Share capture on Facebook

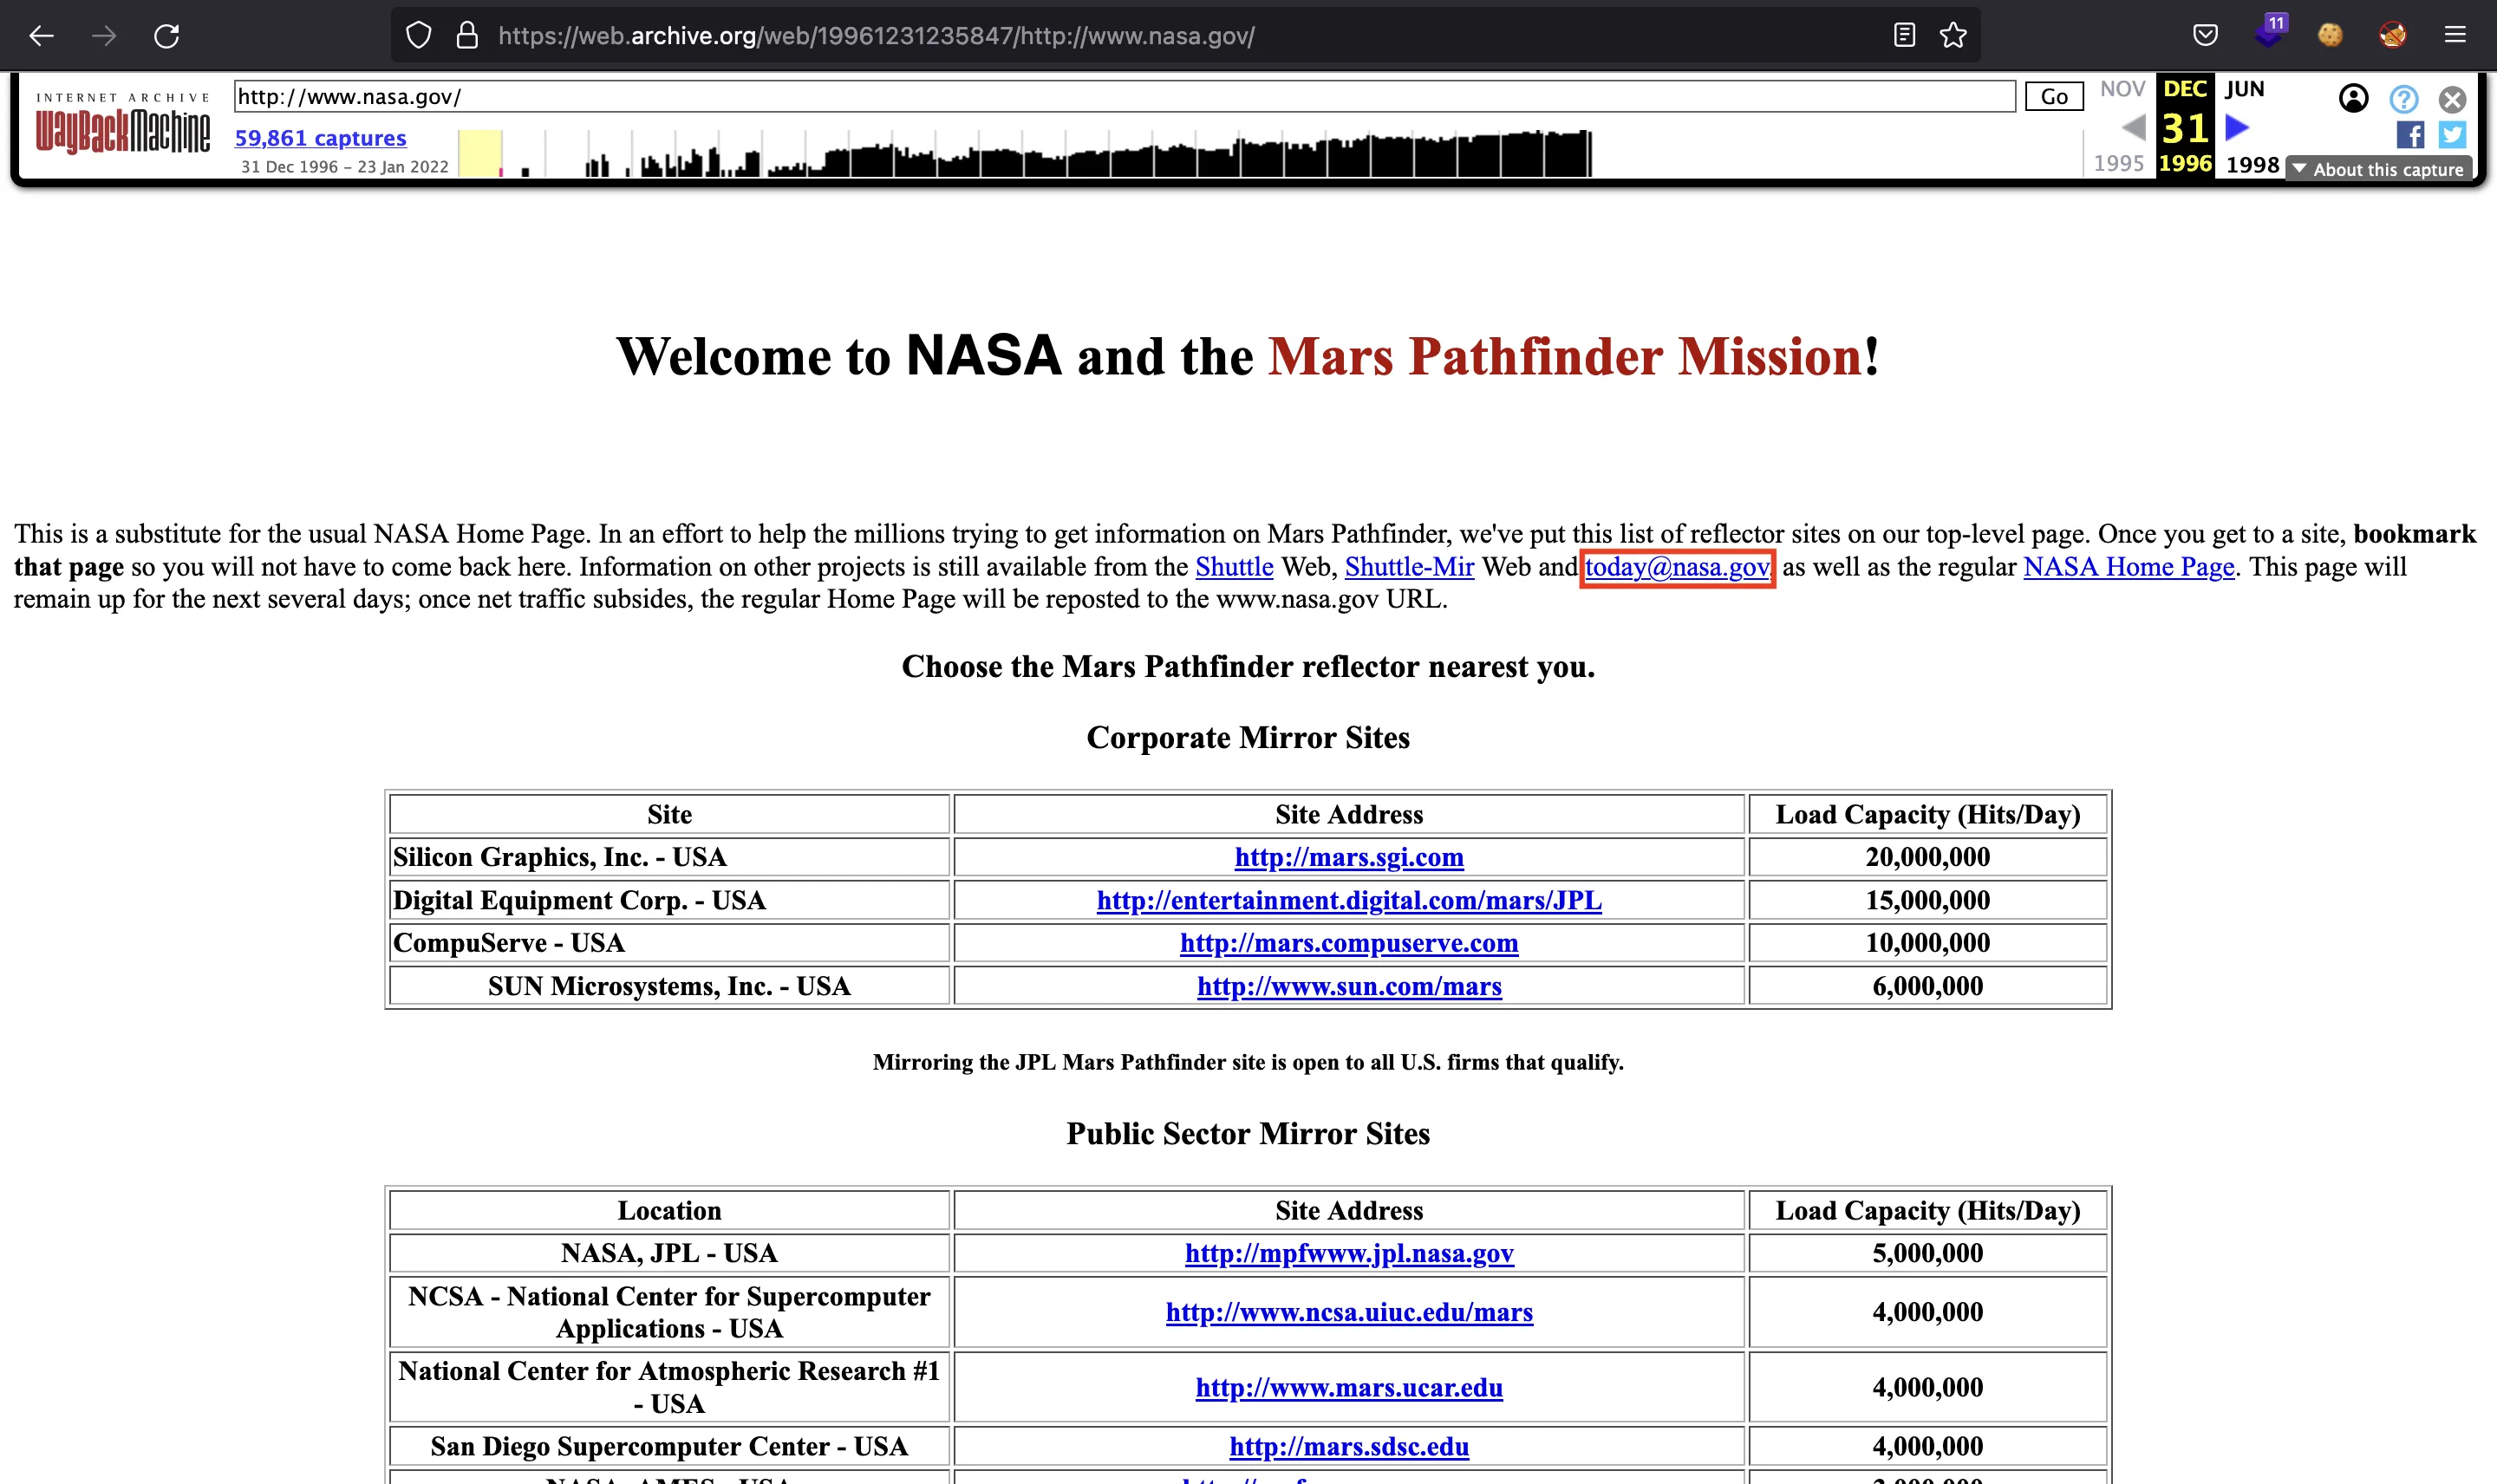click(2410, 134)
